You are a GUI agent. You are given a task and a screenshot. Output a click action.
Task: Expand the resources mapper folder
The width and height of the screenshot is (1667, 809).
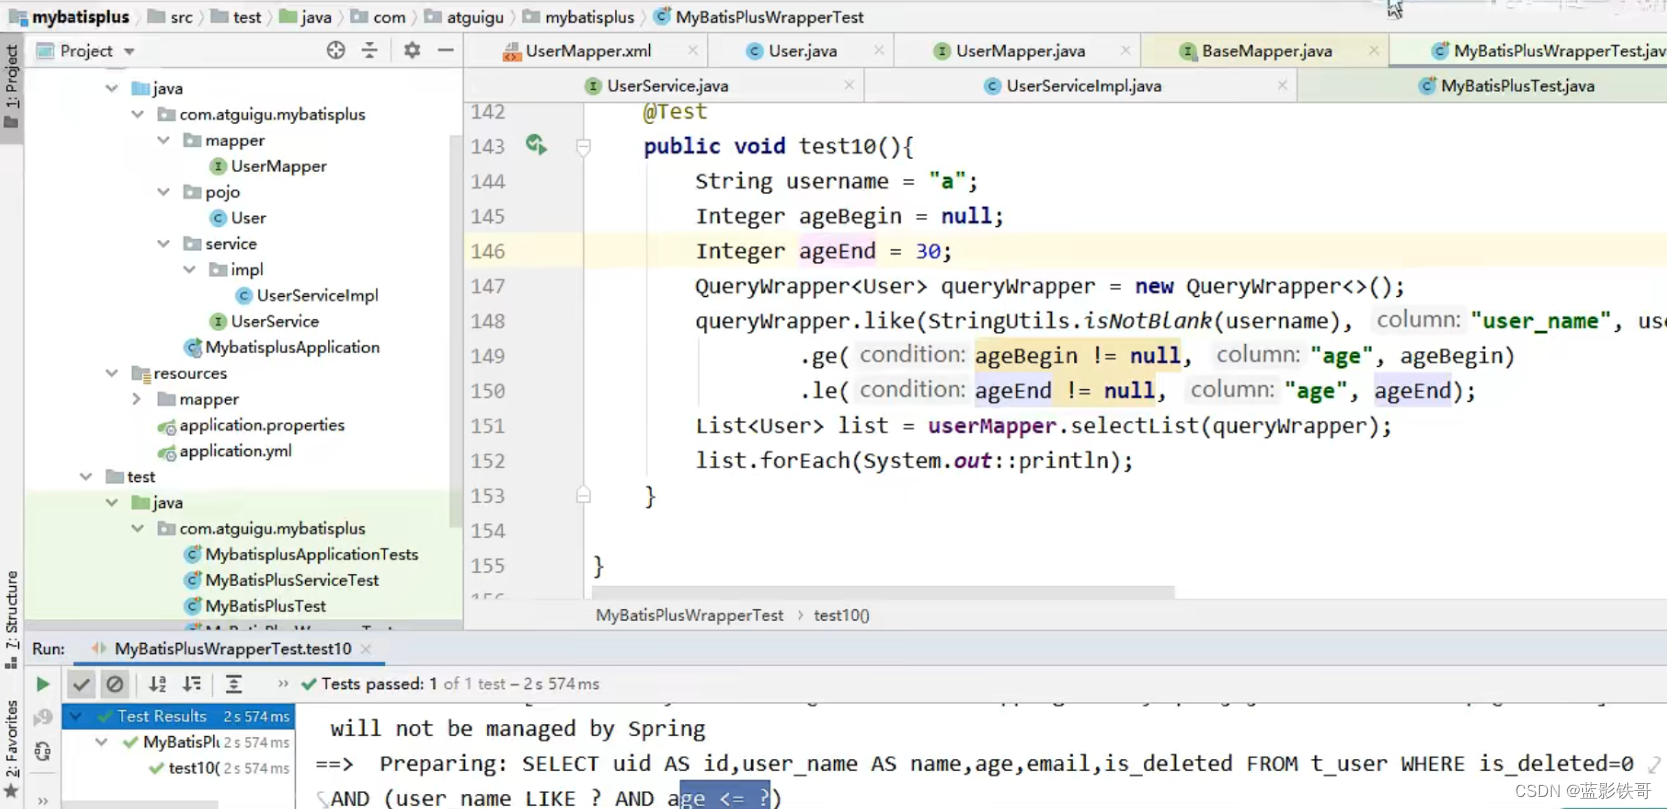pos(137,399)
